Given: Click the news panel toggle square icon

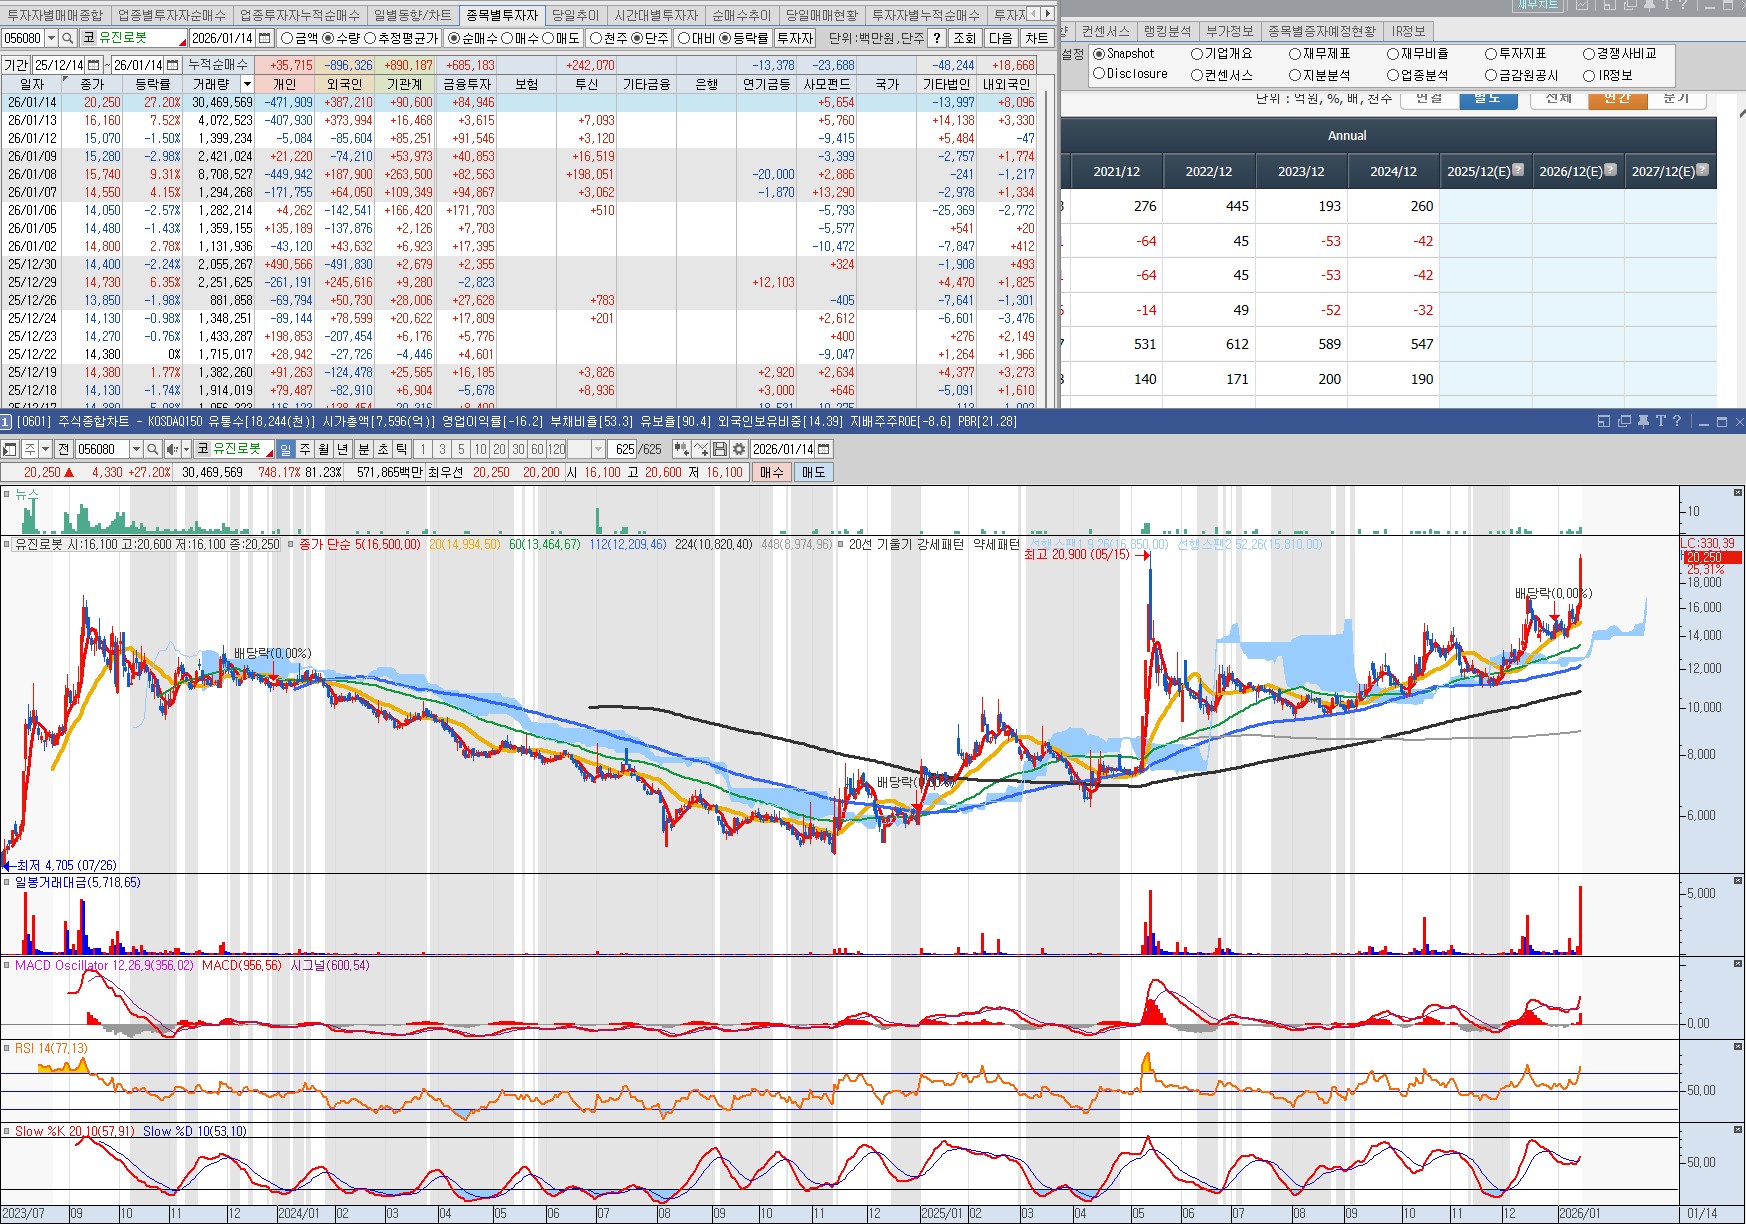Looking at the screenshot, I should pyautogui.click(x=6, y=493).
